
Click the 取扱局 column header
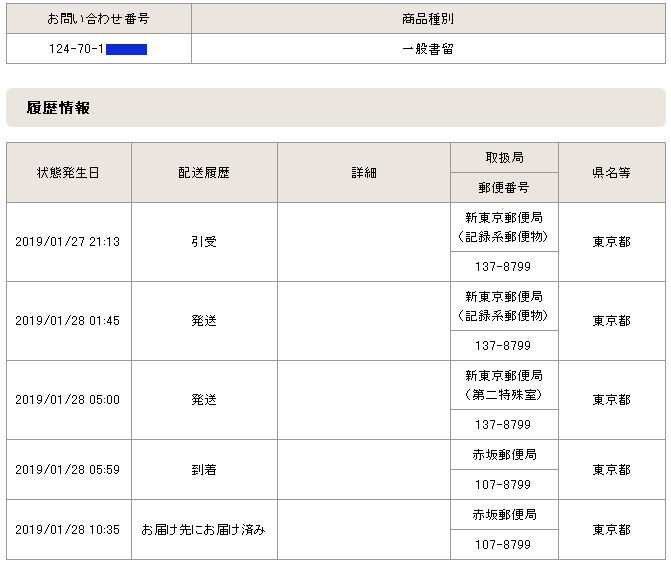point(504,158)
